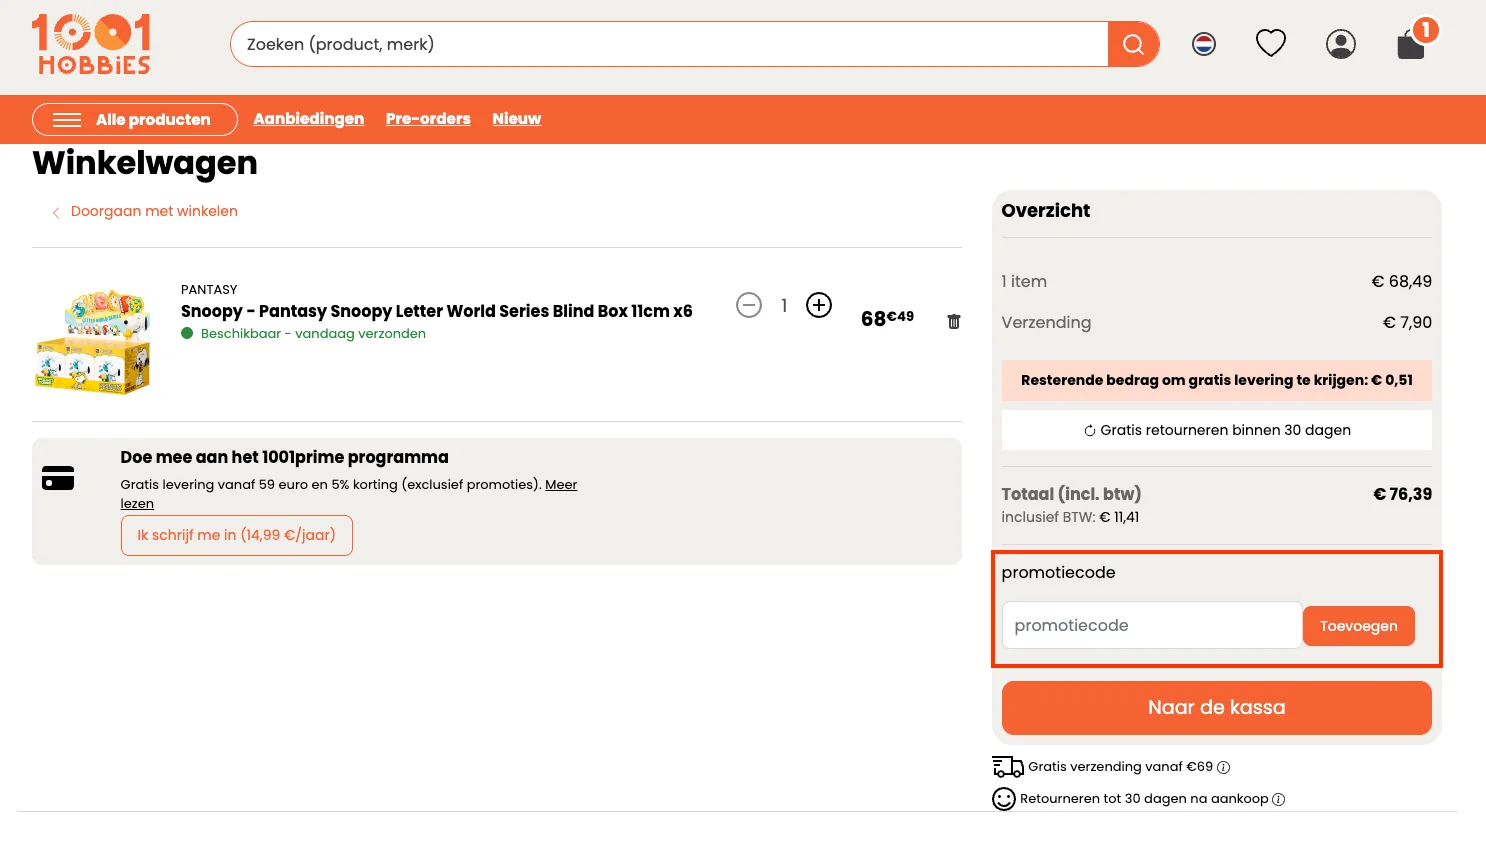Increase quantity with the plus button
1486x860 pixels.
point(819,305)
